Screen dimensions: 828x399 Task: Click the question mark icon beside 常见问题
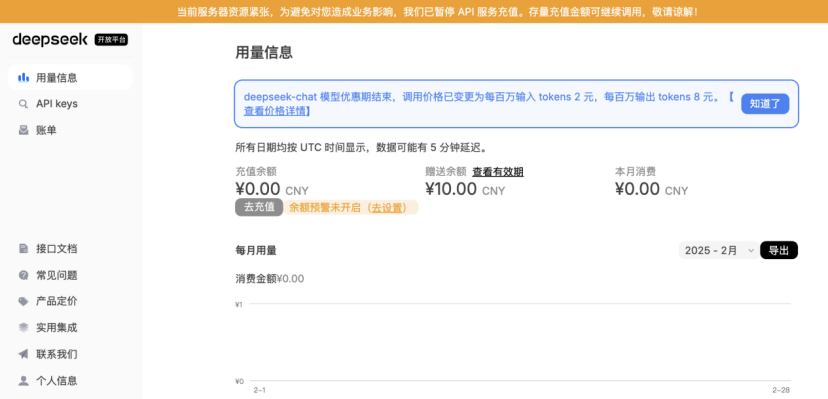coord(23,275)
